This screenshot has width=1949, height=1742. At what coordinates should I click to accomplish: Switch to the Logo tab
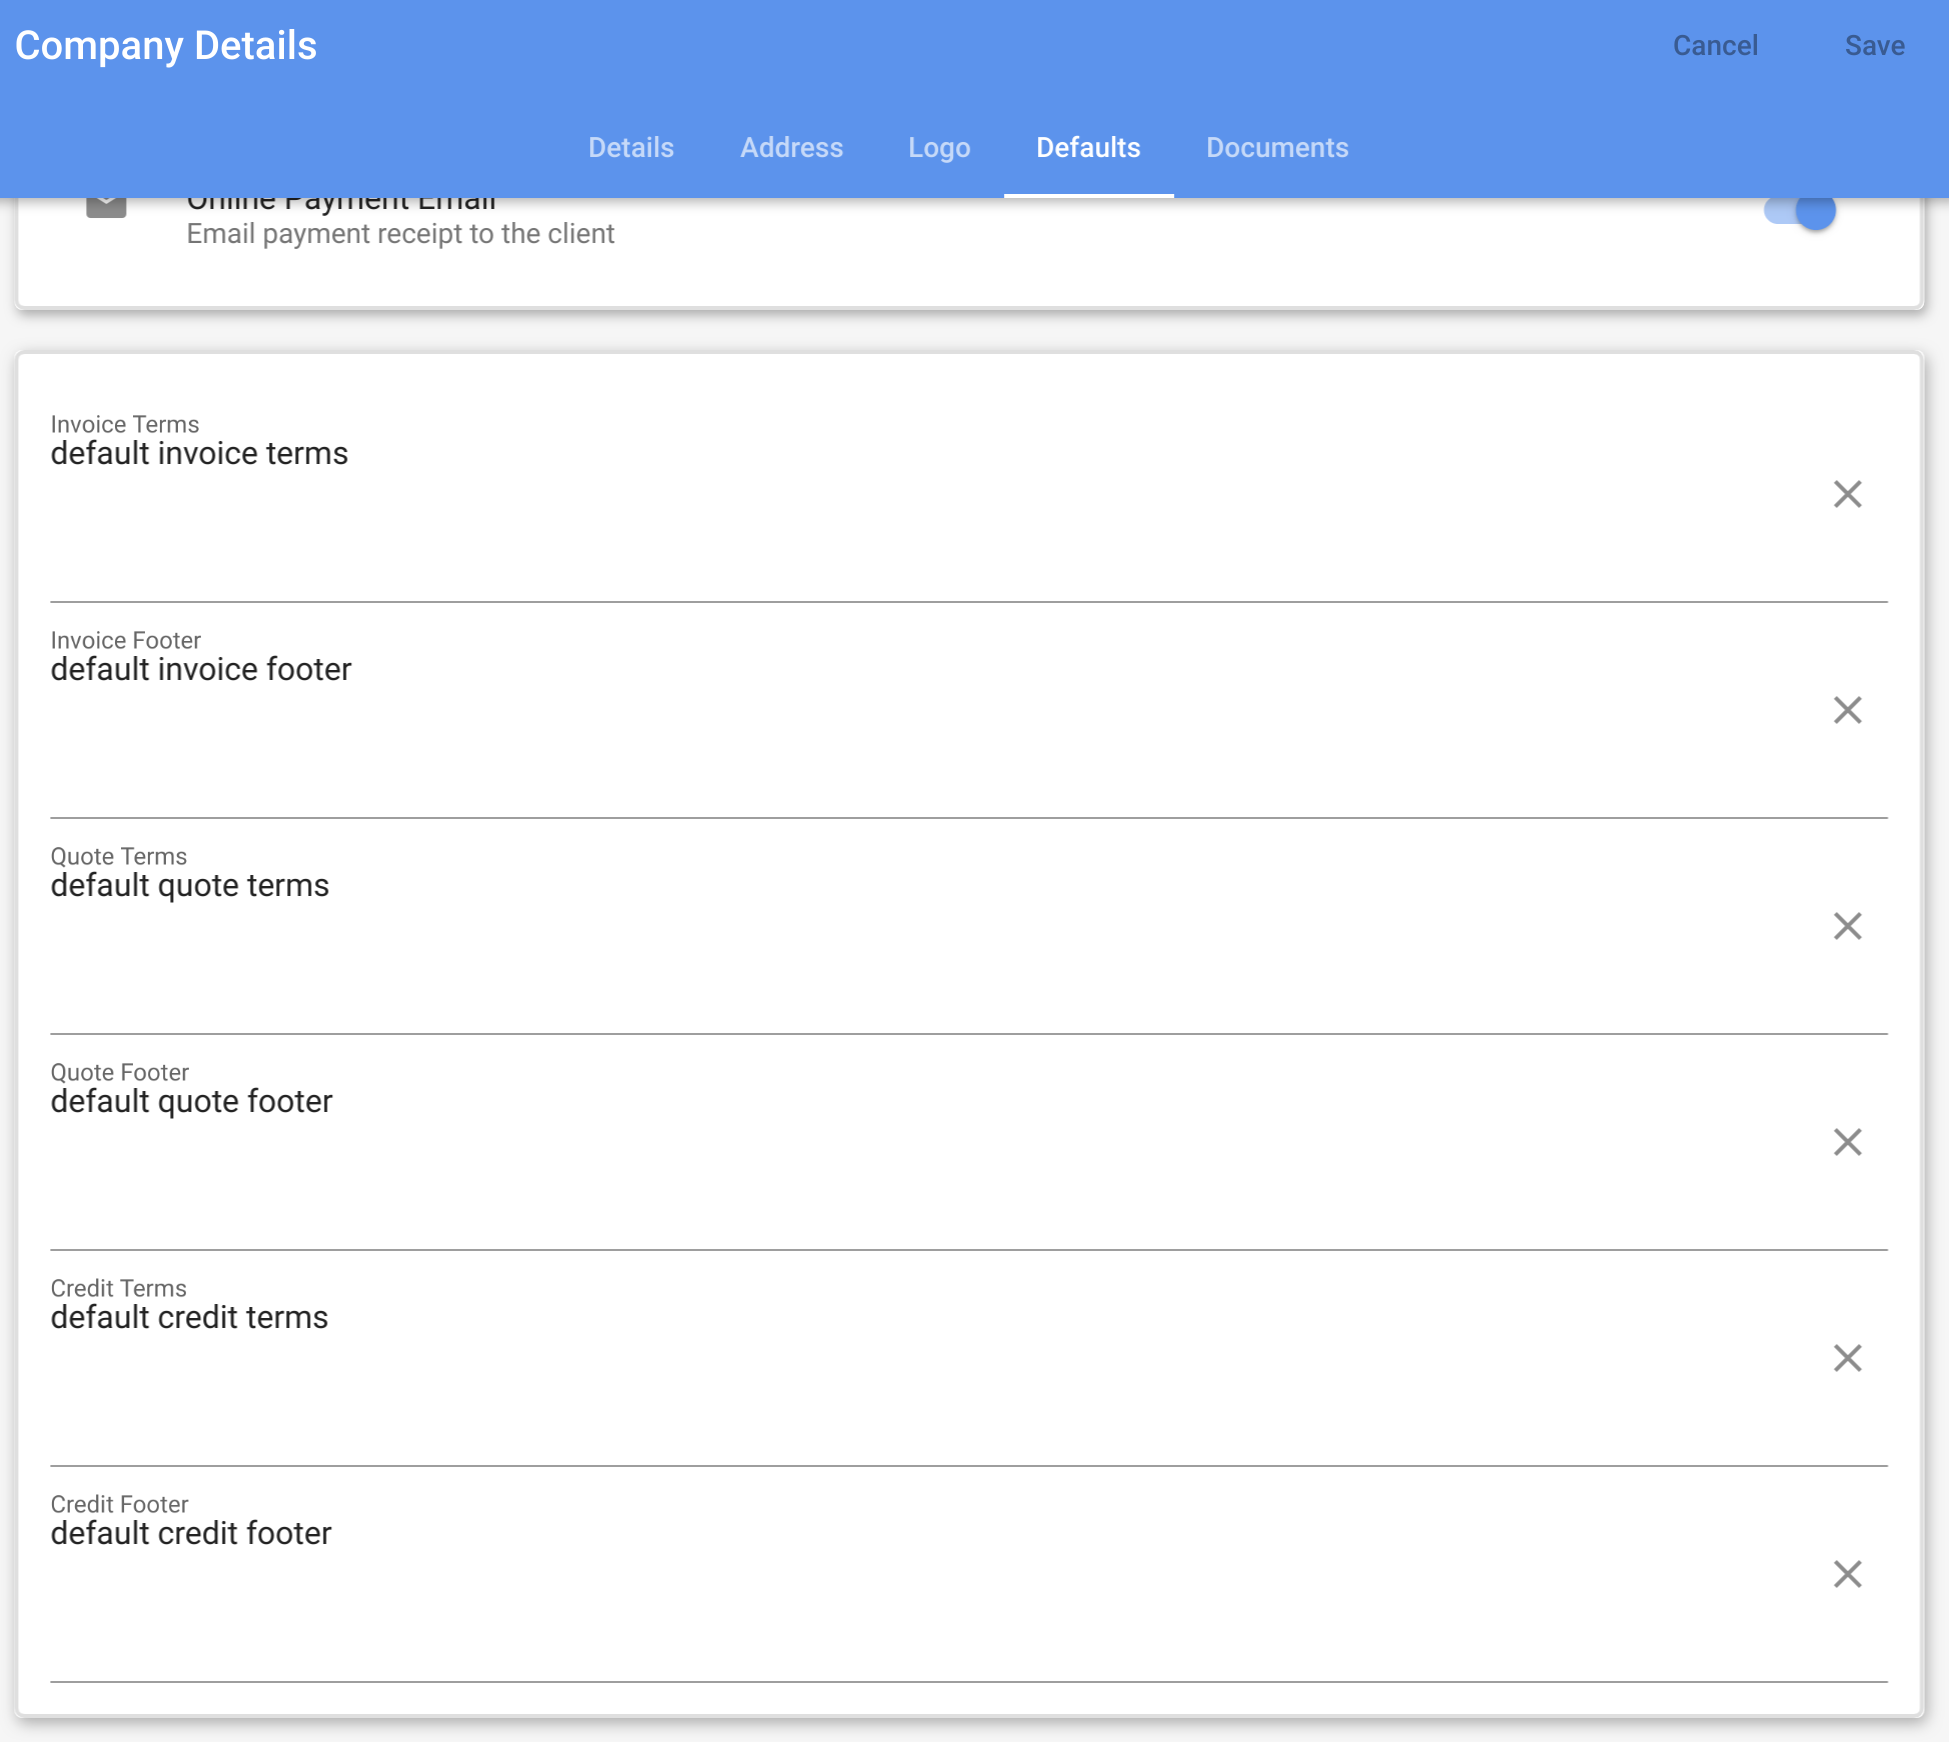pyautogui.click(x=938, y=147)
